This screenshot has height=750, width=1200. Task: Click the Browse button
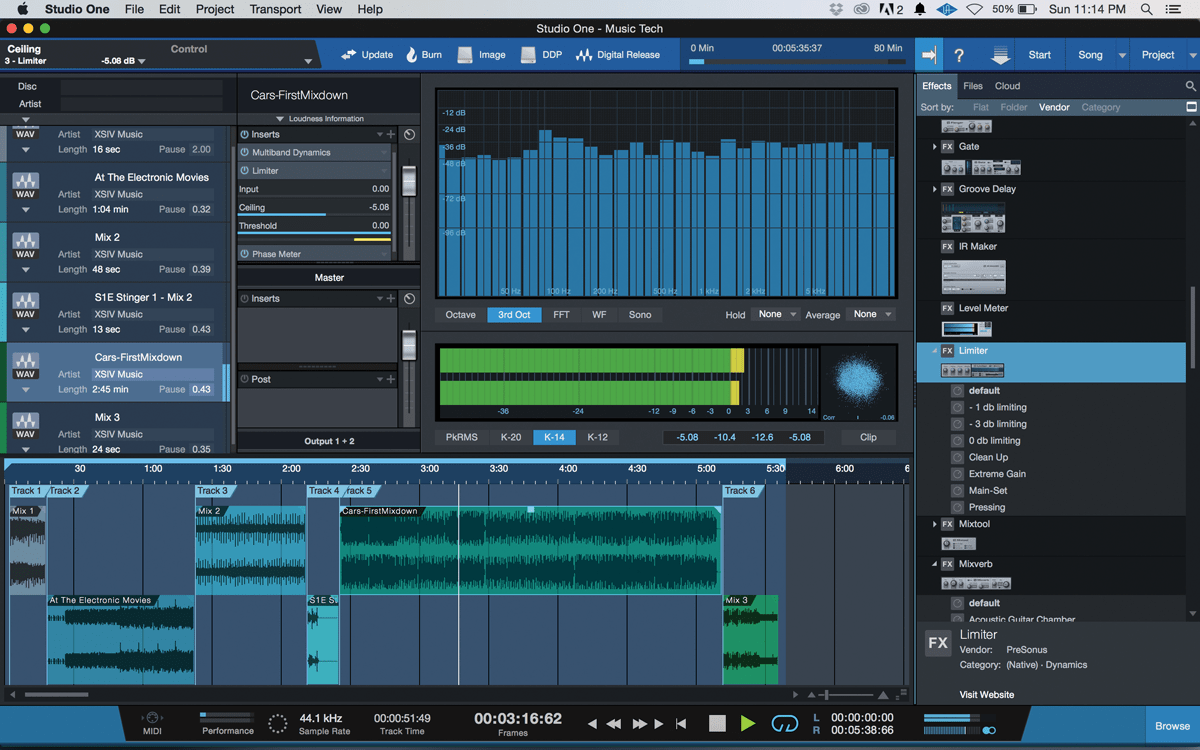click(x=1173, y=726)
